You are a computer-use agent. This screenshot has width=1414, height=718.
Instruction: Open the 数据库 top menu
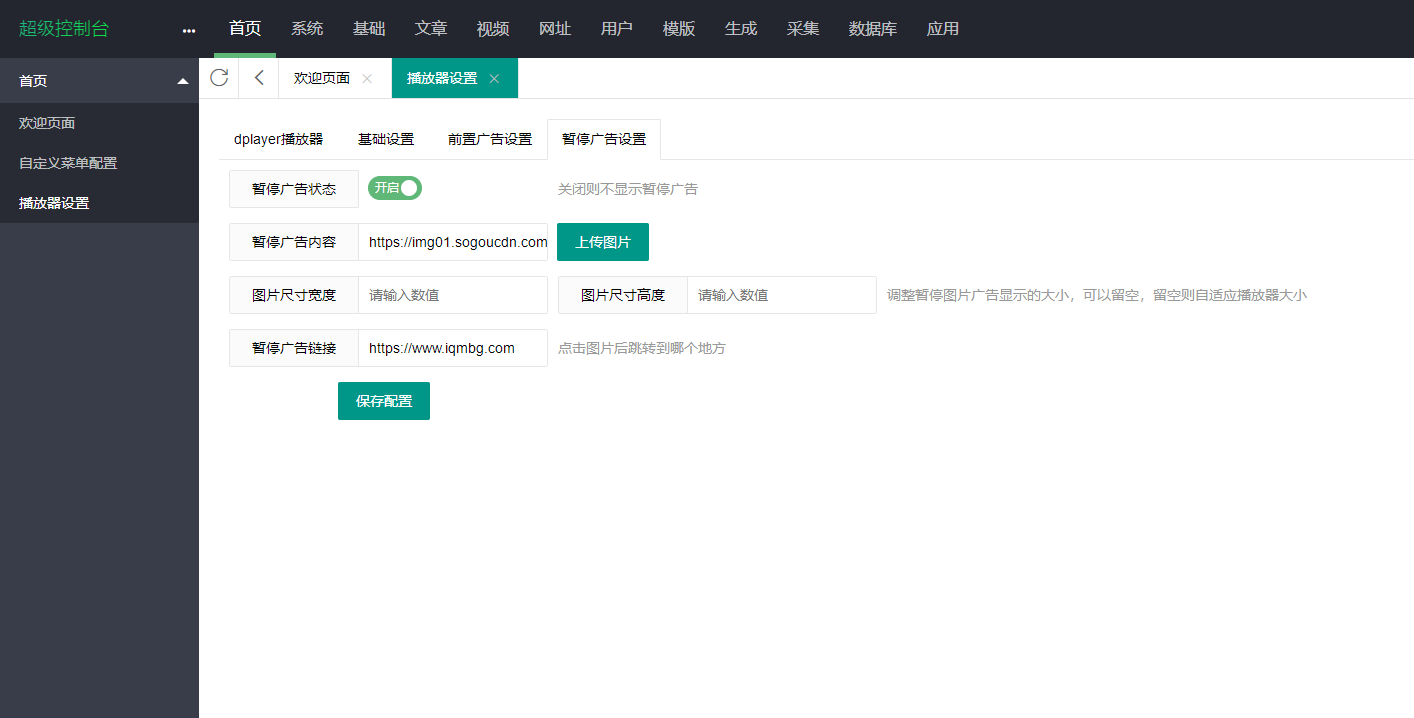pyautogui.click(x=873, y=29)
